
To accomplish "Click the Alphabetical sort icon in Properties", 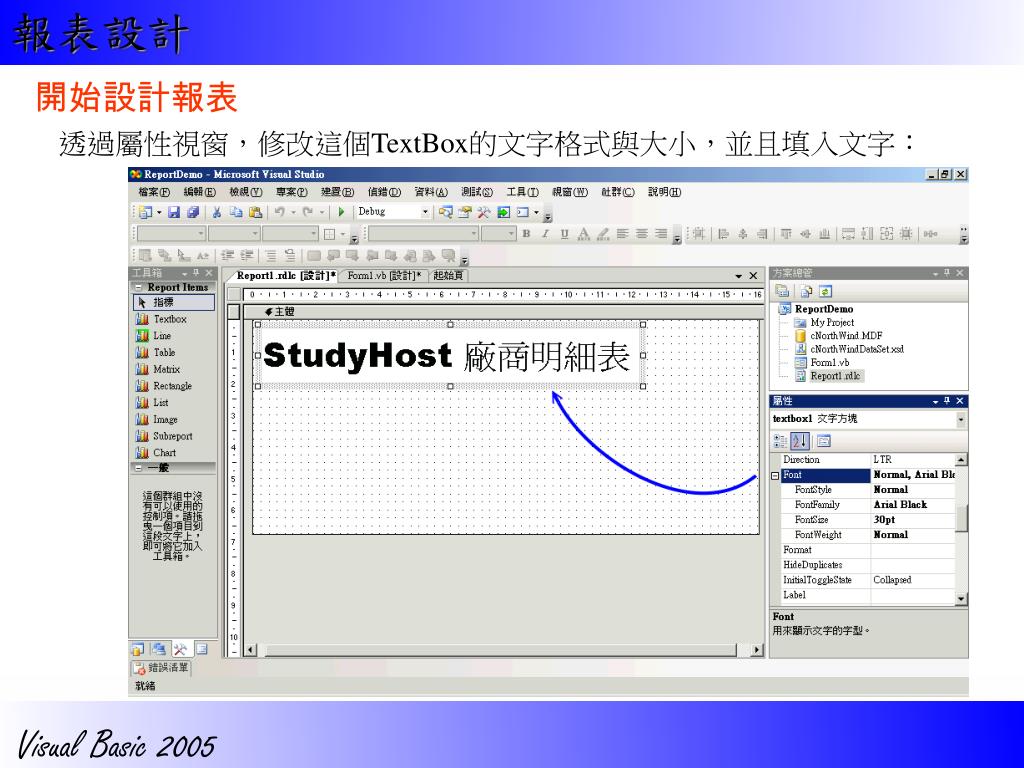I will point(801,441).
